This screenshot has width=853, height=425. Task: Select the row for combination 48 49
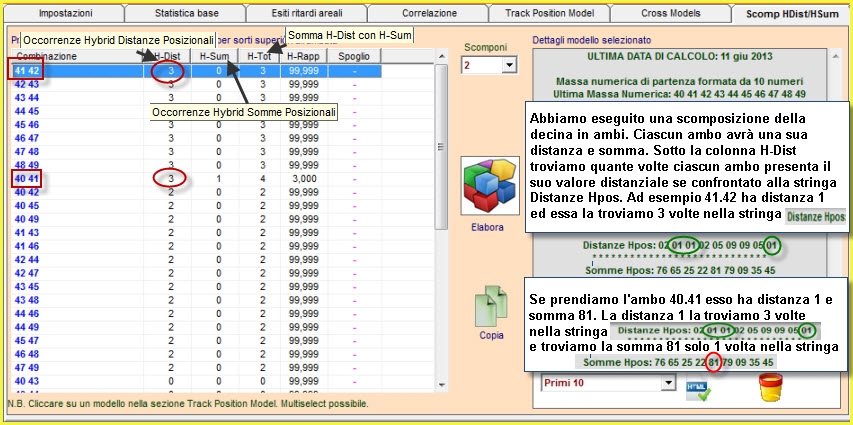196,165
